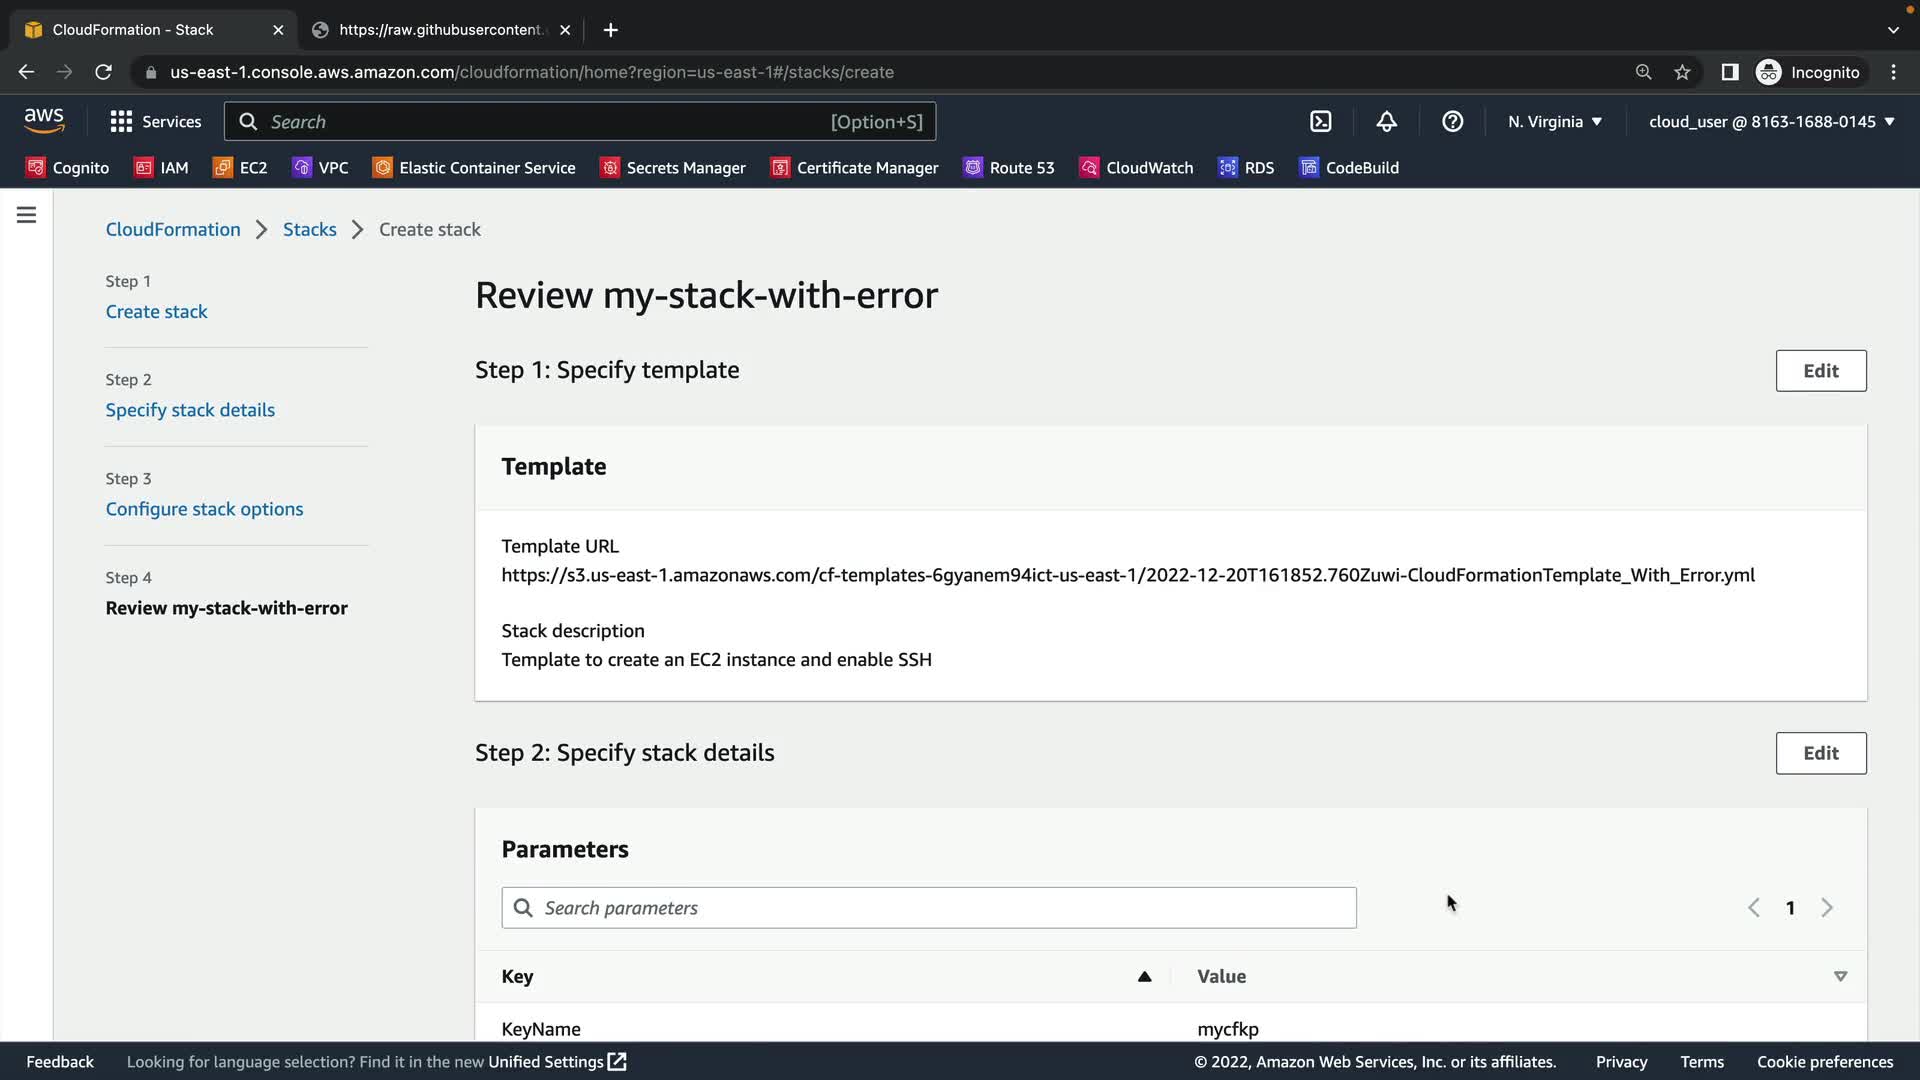The width and height of the screenshot is (1920, 1080).
Task: Open the notifications bell
Action: coord(1386,122)
